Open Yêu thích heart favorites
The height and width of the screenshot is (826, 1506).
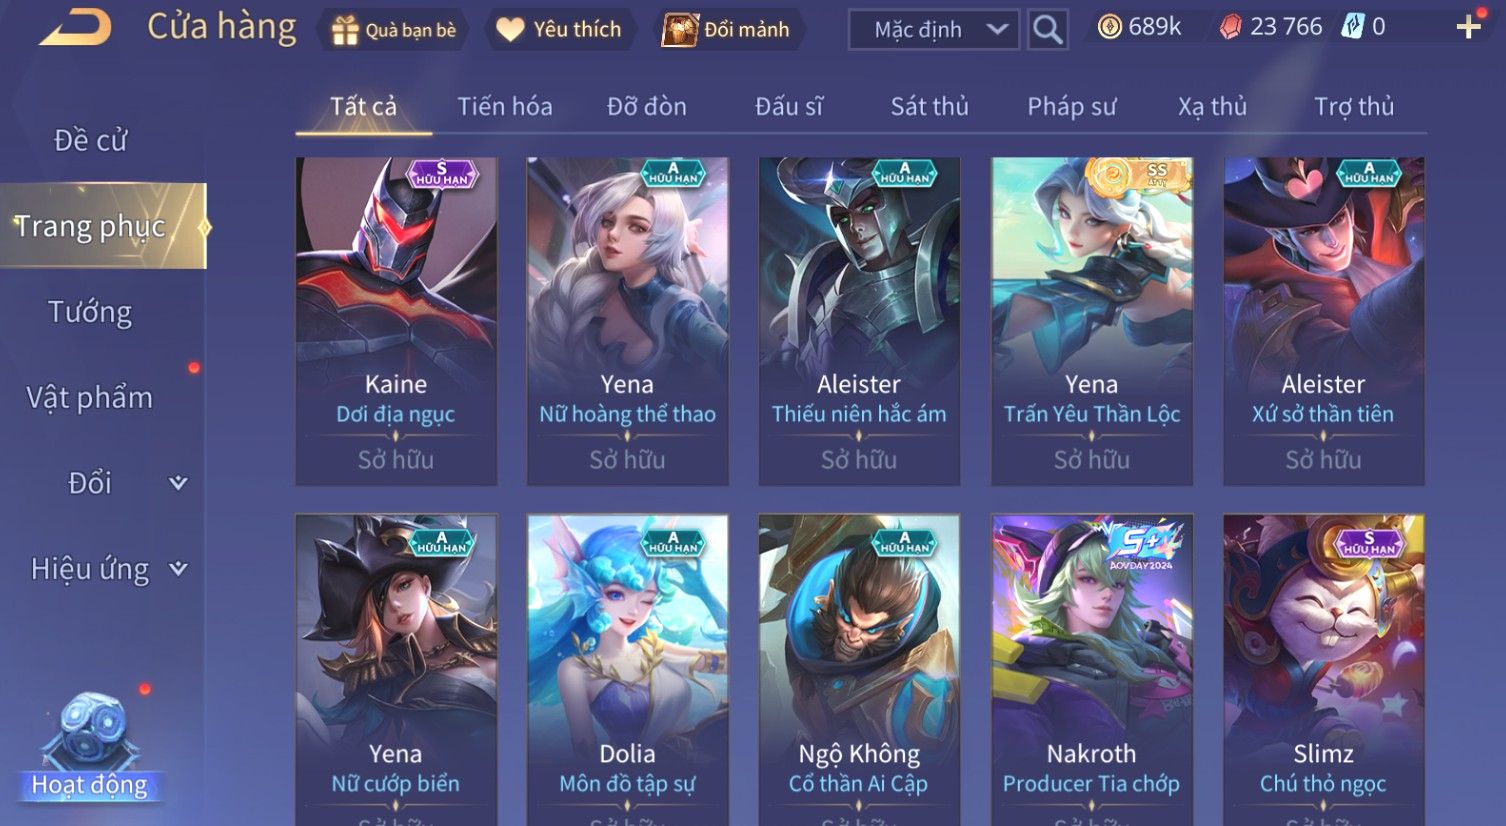559,30
